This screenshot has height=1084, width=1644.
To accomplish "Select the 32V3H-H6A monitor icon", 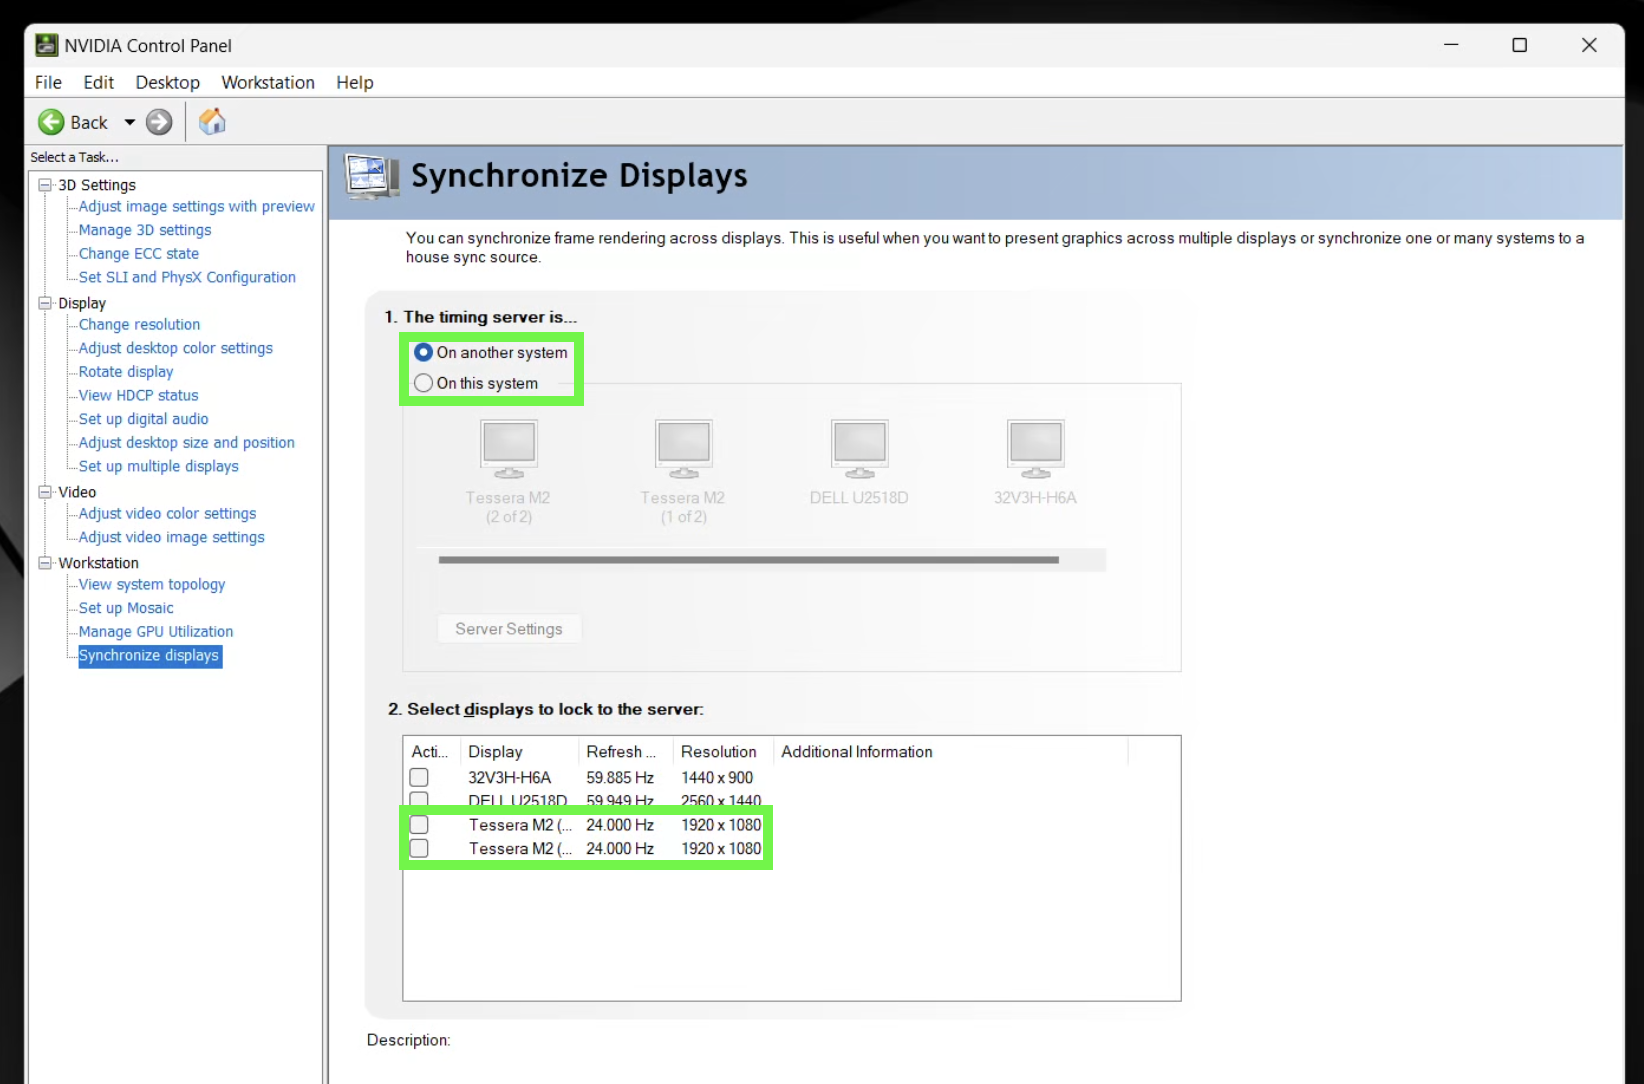I will pos(1035,447).
